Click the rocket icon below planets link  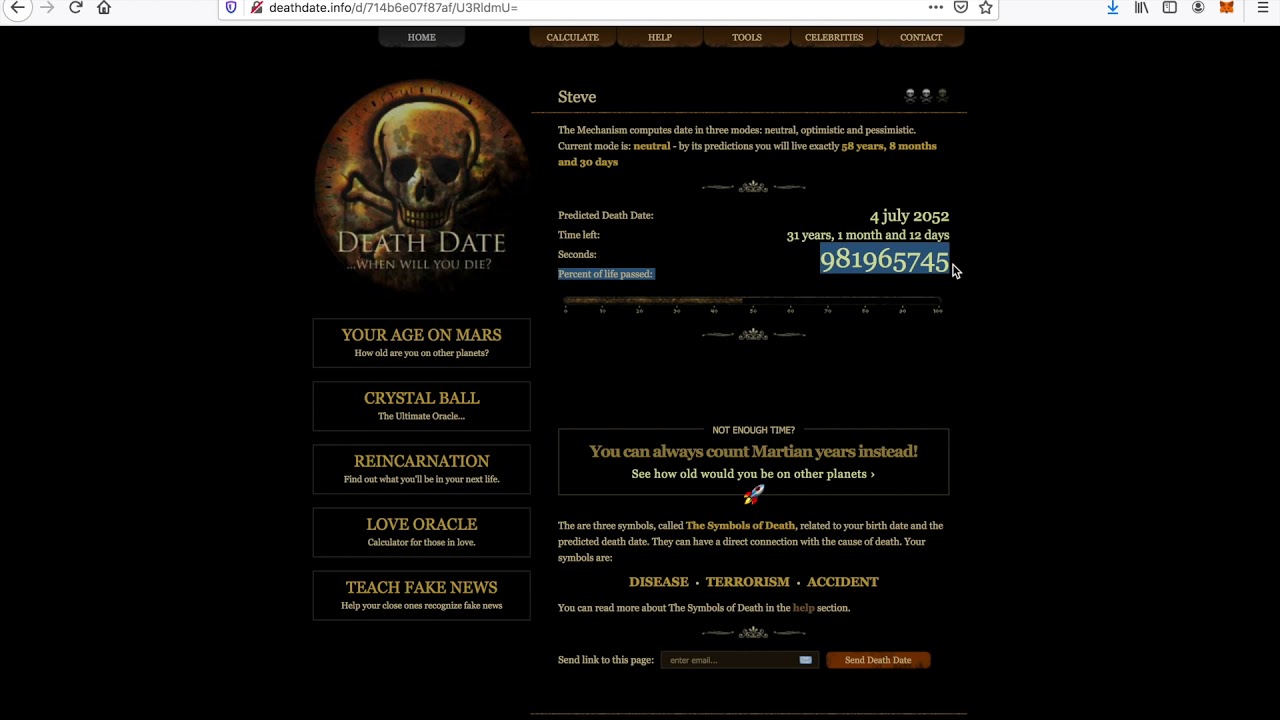(x=753, y=494)
